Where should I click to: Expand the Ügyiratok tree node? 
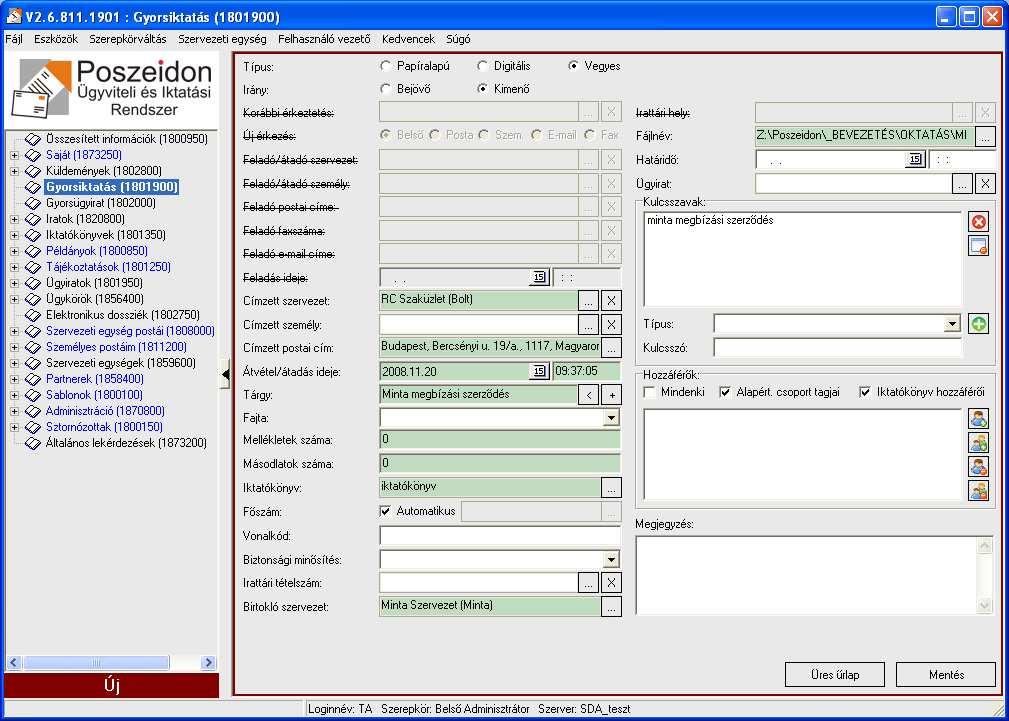tap(15, 283)
